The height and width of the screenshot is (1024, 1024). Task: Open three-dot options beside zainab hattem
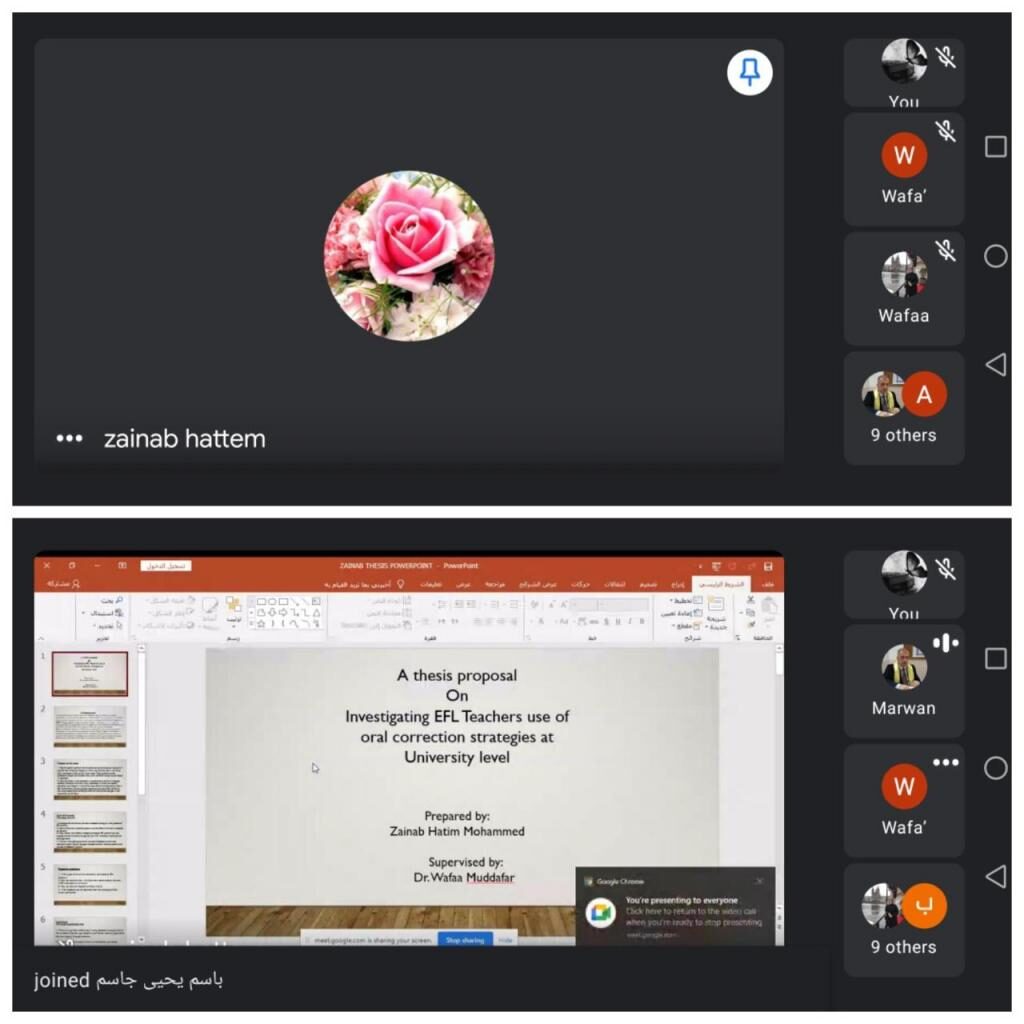(x=69, y=438)
